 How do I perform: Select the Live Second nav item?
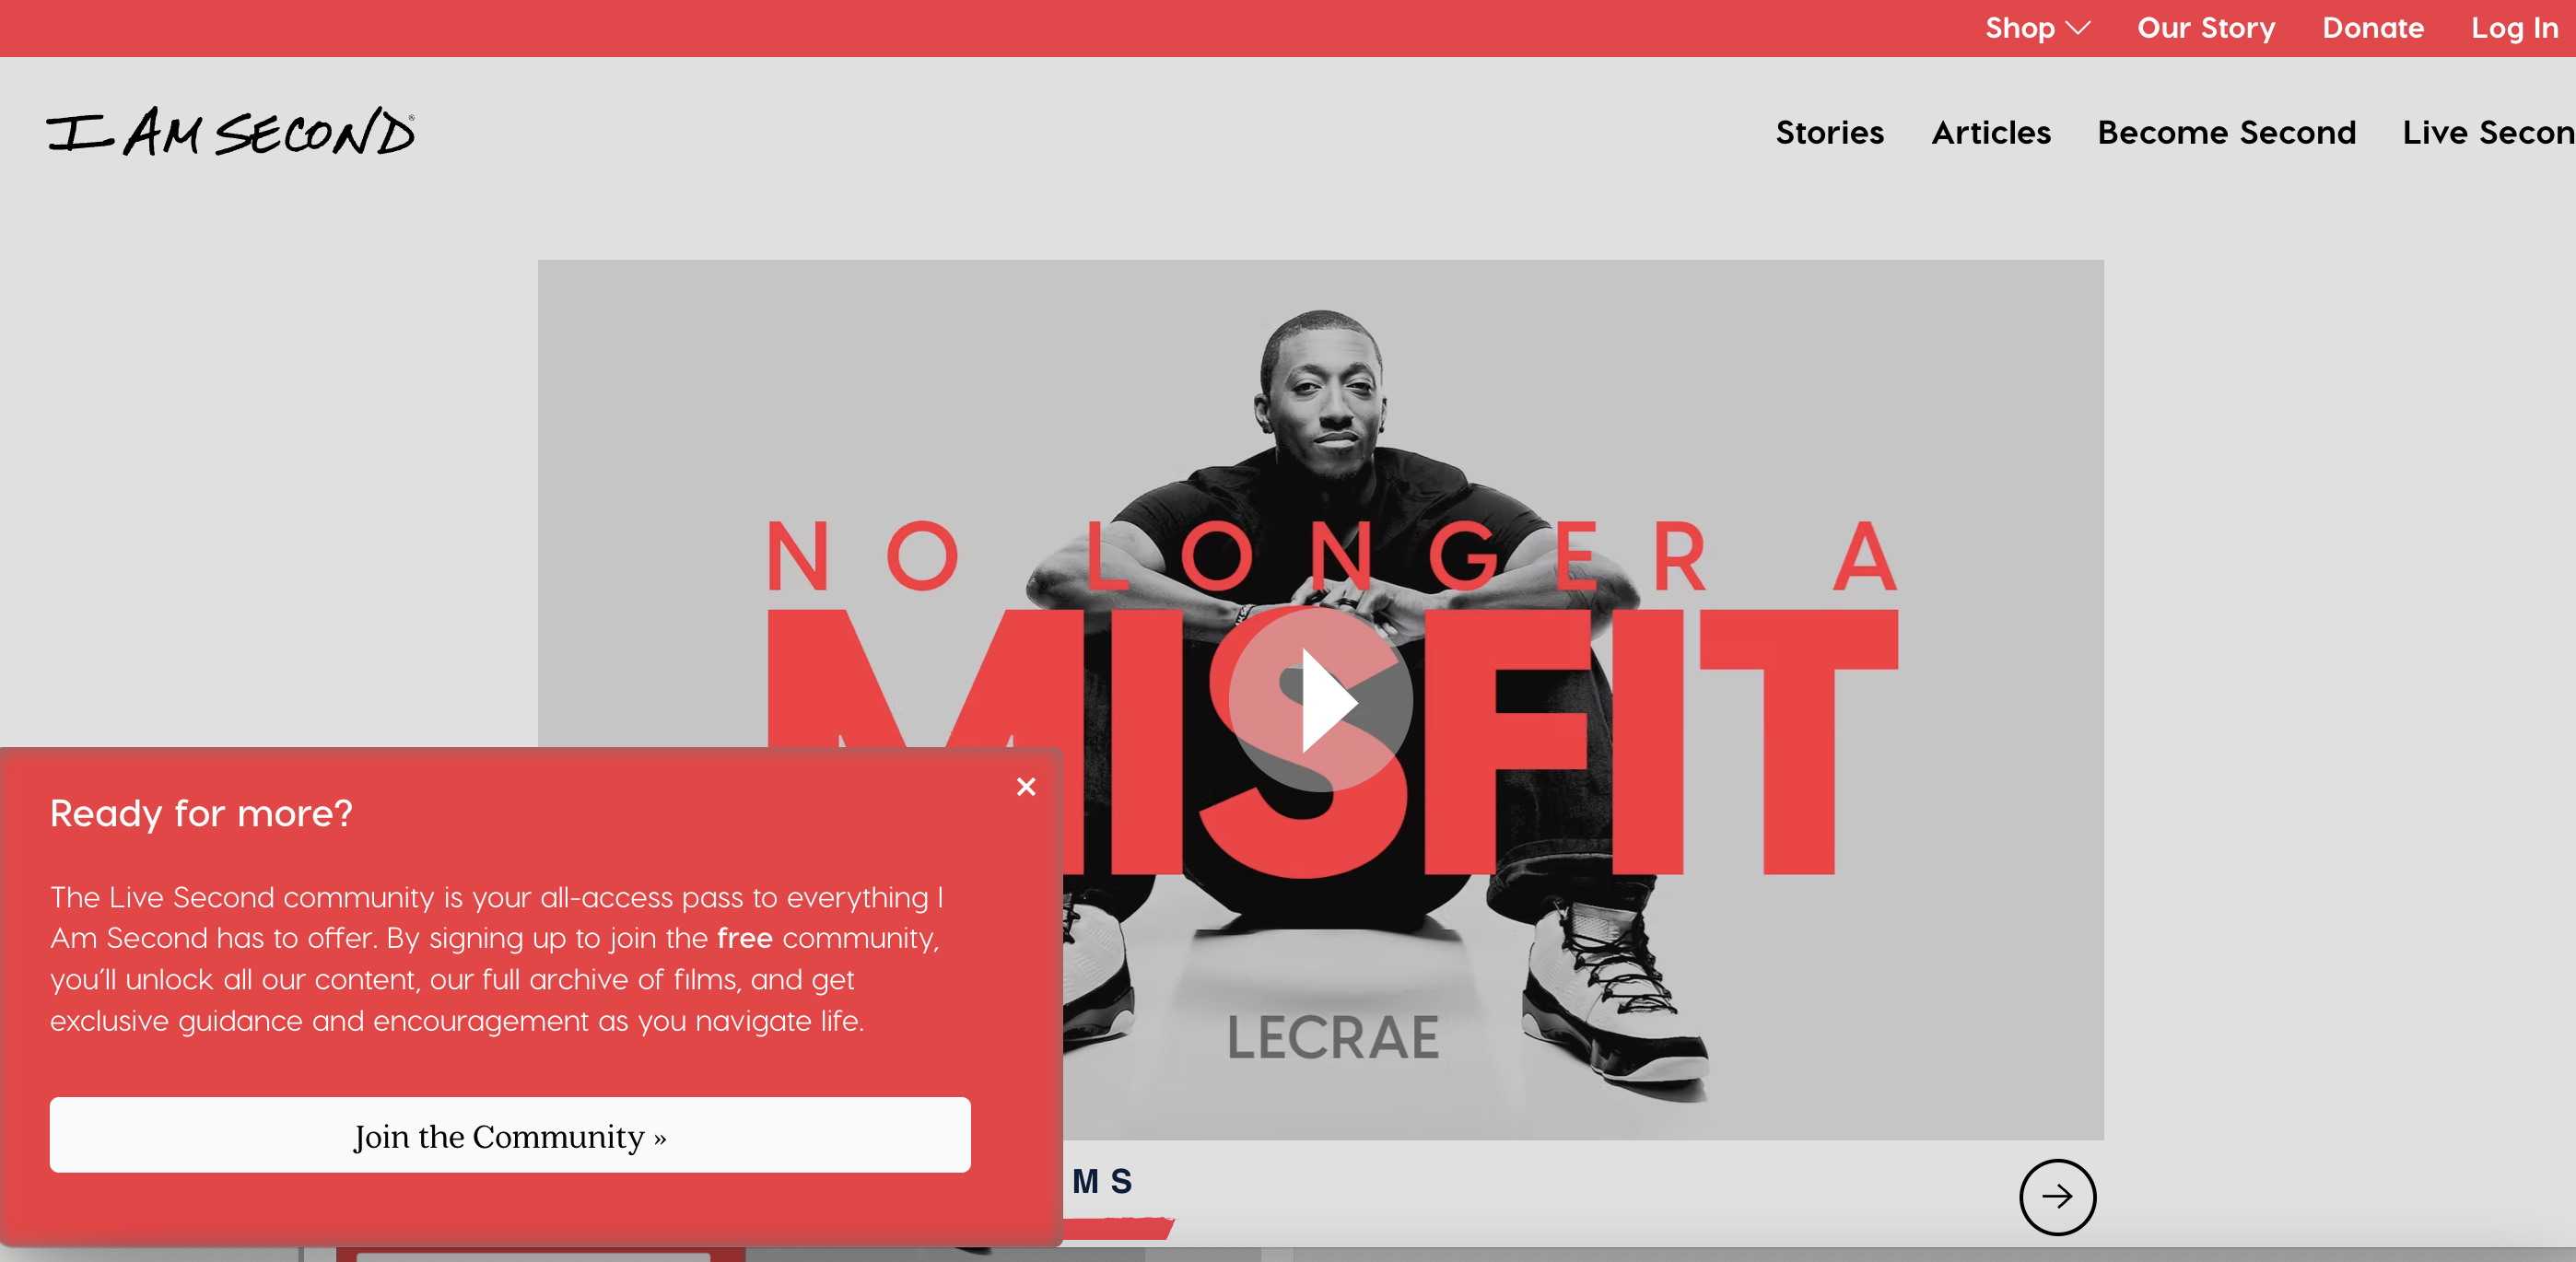pos(2489,132)
